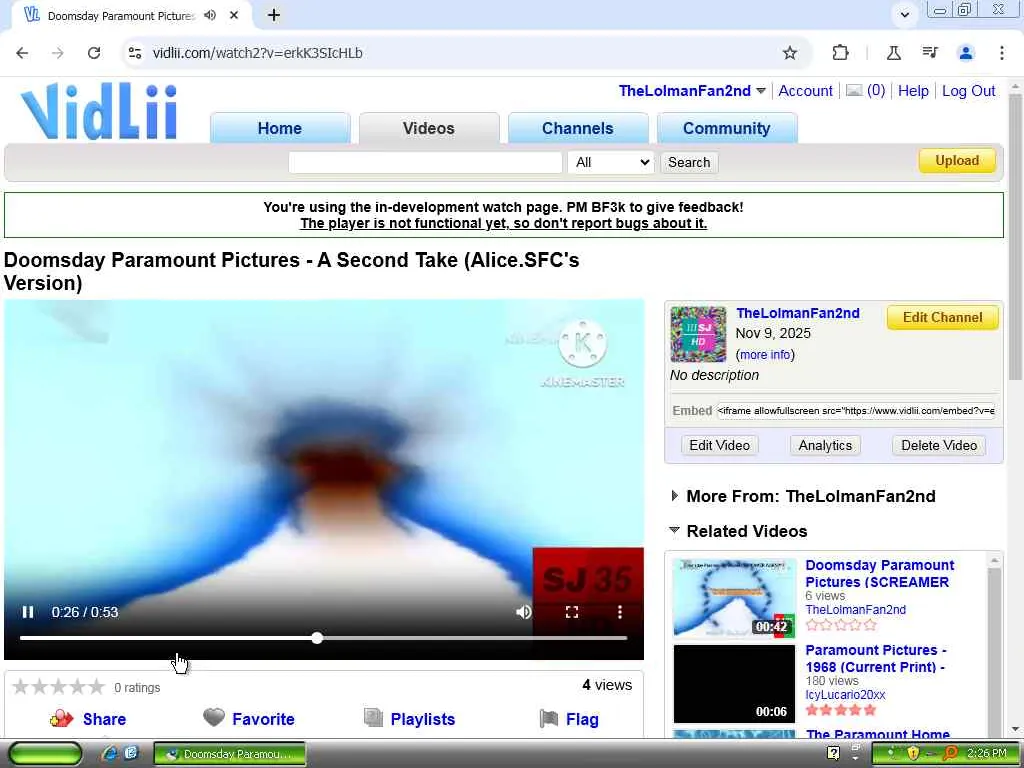1024x768 pixels.
Task: Click the Search button
Action: tap(689, 163)
